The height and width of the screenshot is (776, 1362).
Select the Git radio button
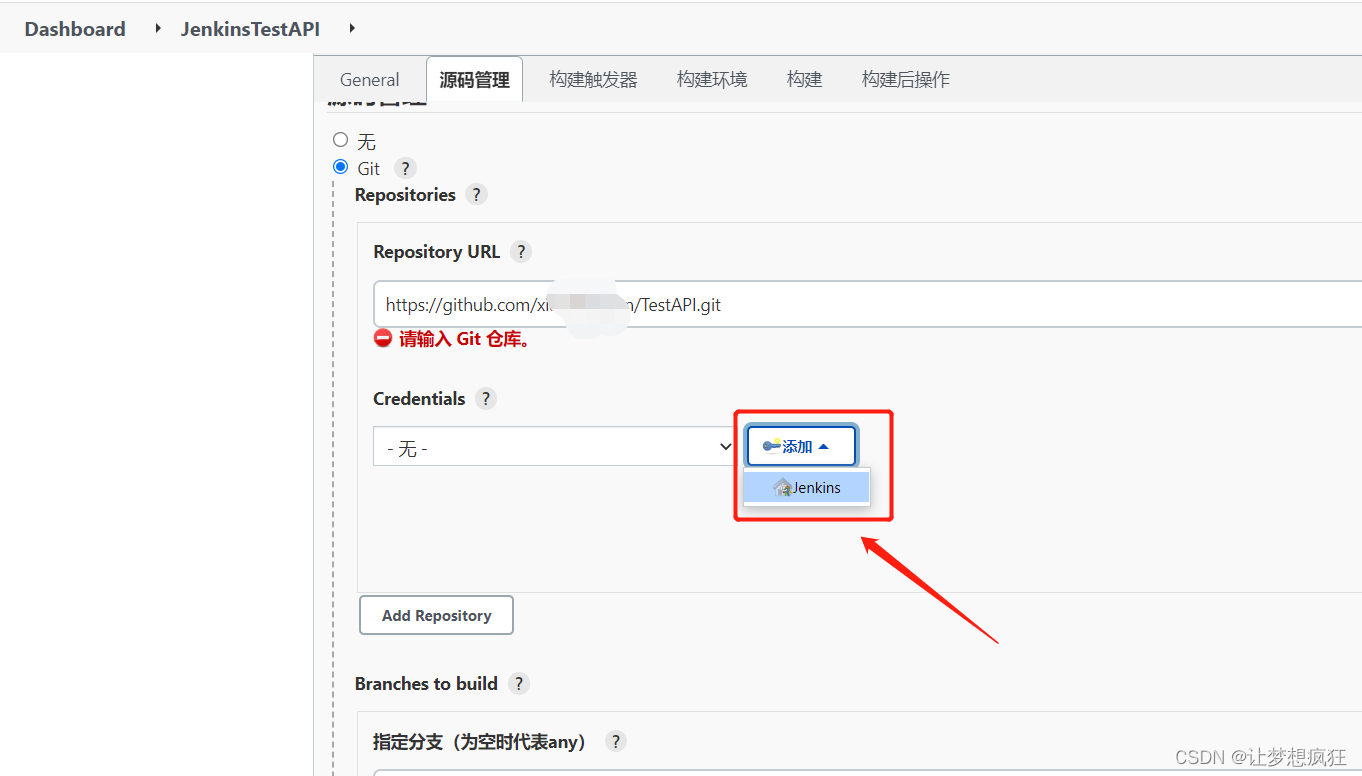coord(341,167)
